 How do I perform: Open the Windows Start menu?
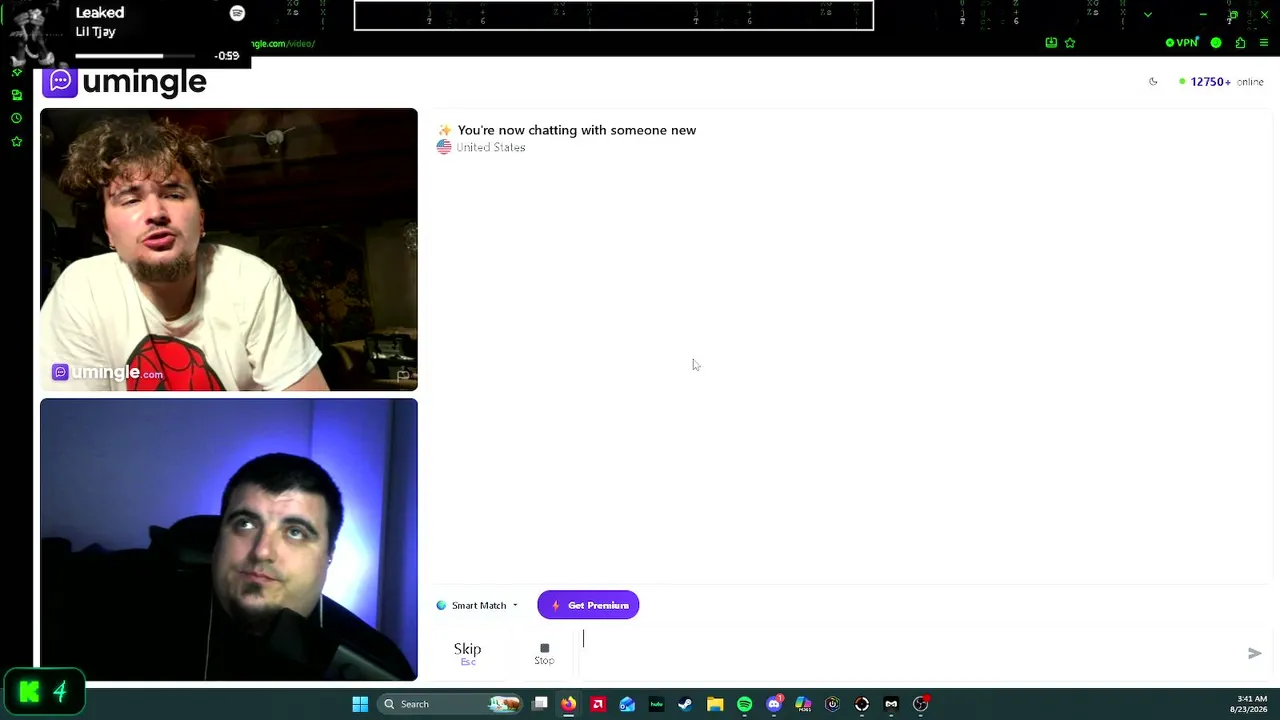[360, 704]
